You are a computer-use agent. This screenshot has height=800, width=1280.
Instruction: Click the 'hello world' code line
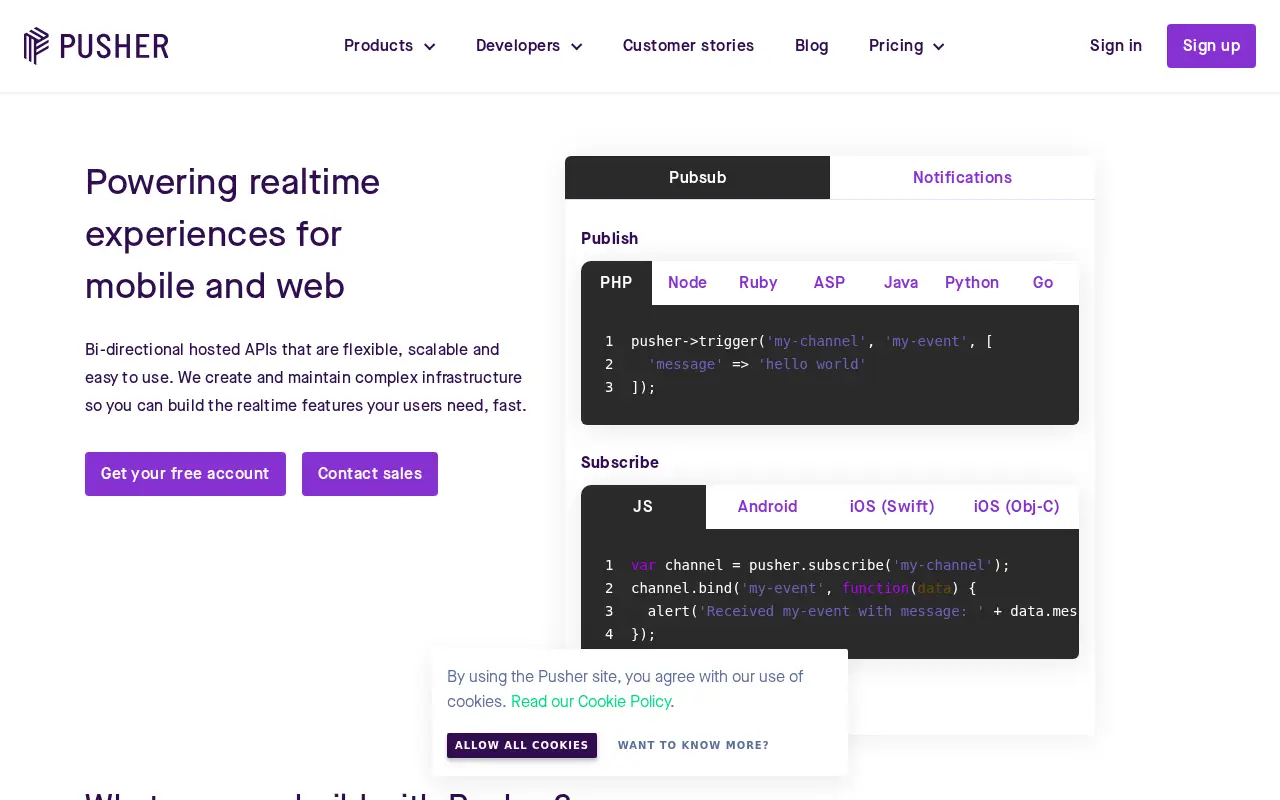757,364
